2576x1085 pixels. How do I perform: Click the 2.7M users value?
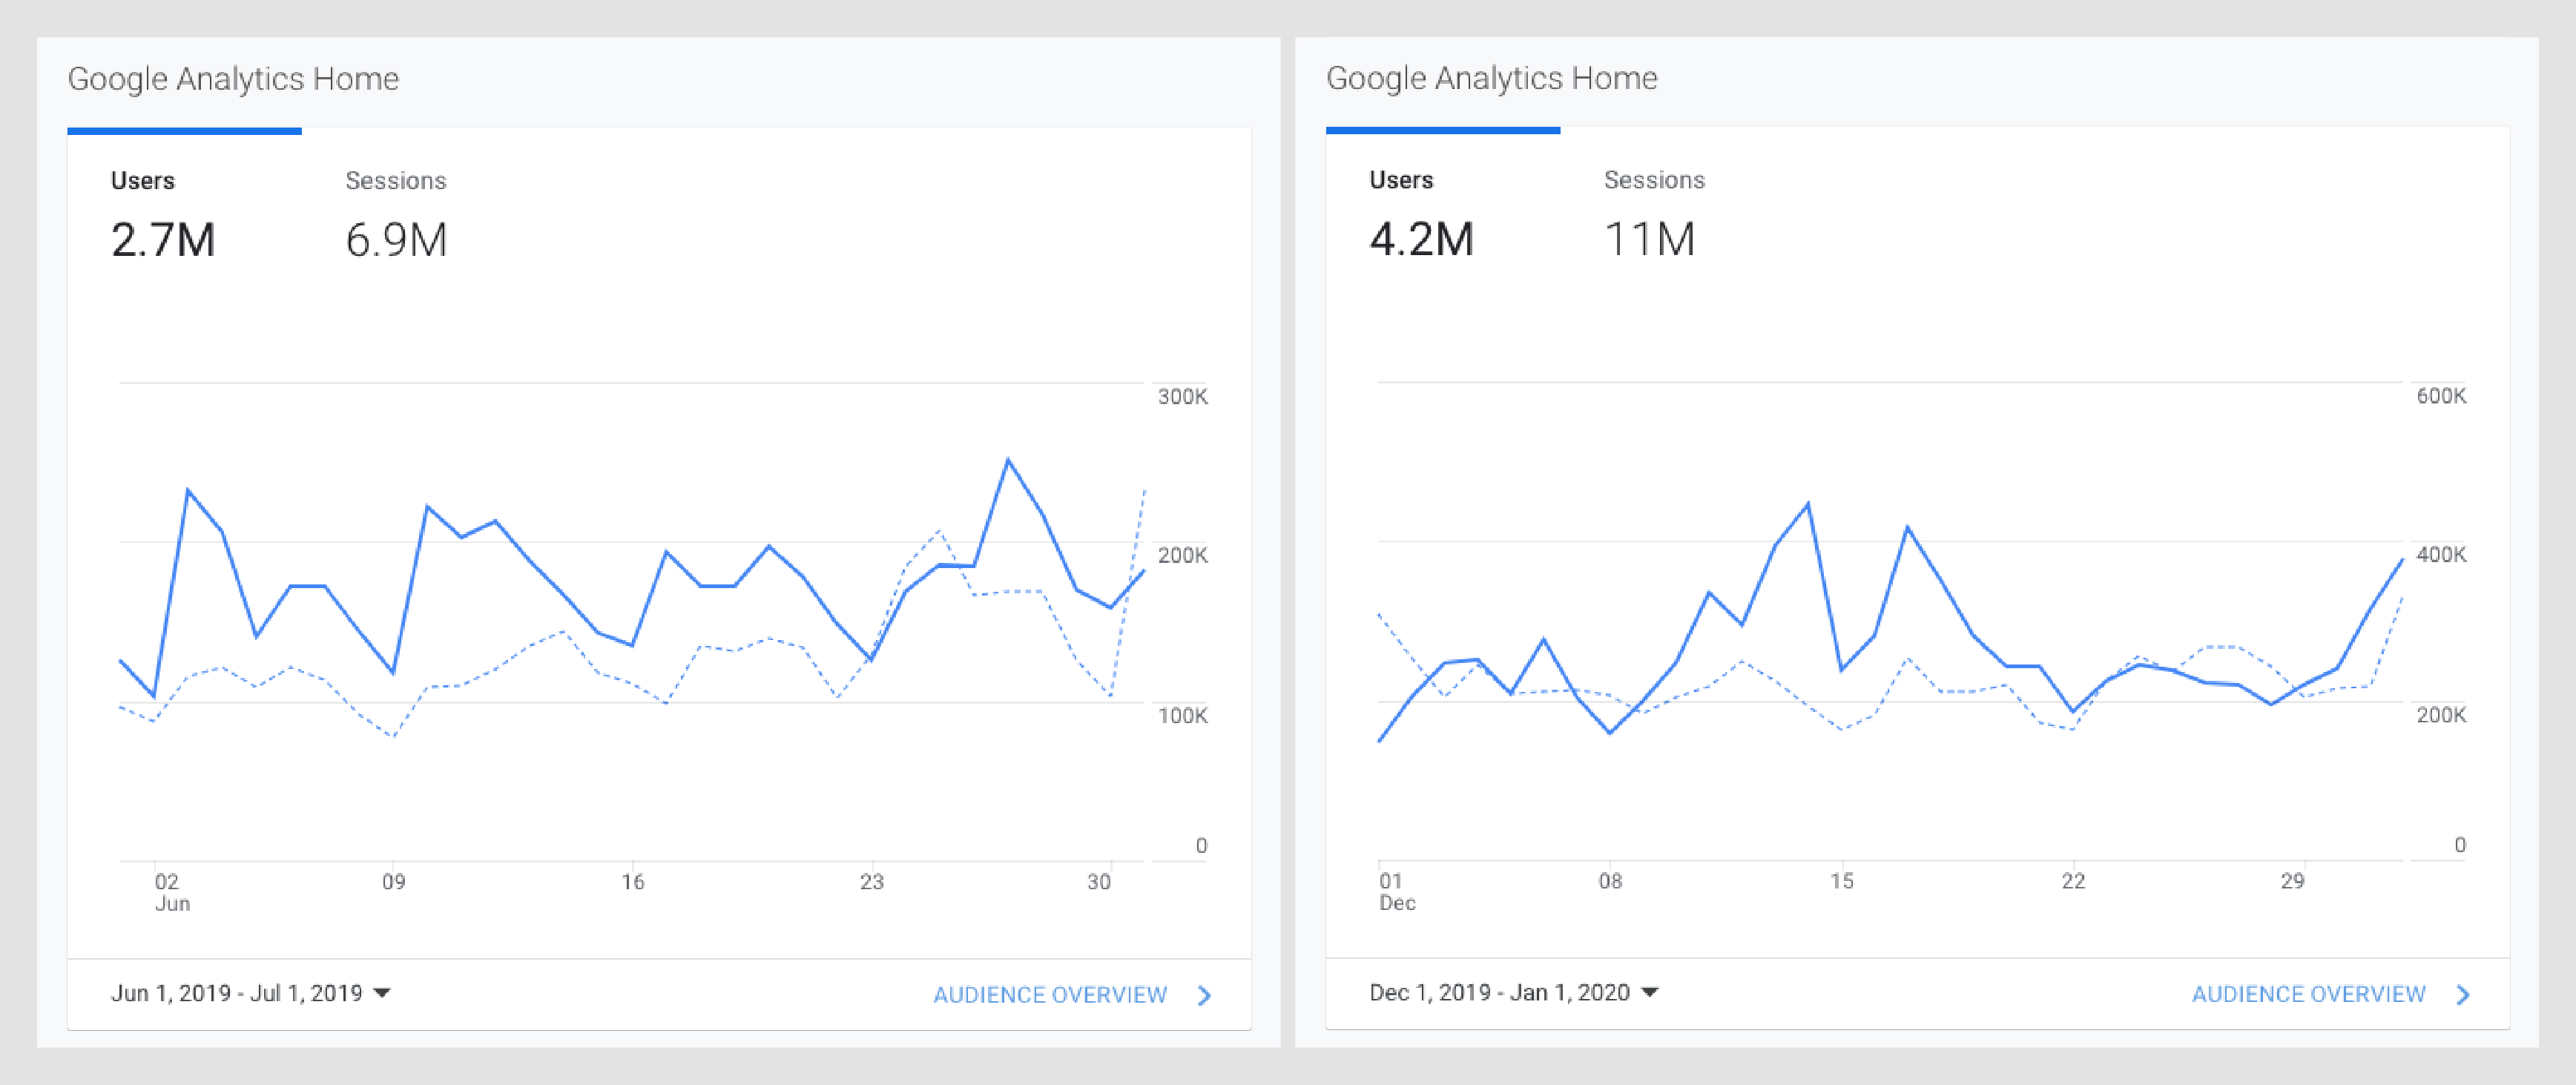(x=163, y=240)
